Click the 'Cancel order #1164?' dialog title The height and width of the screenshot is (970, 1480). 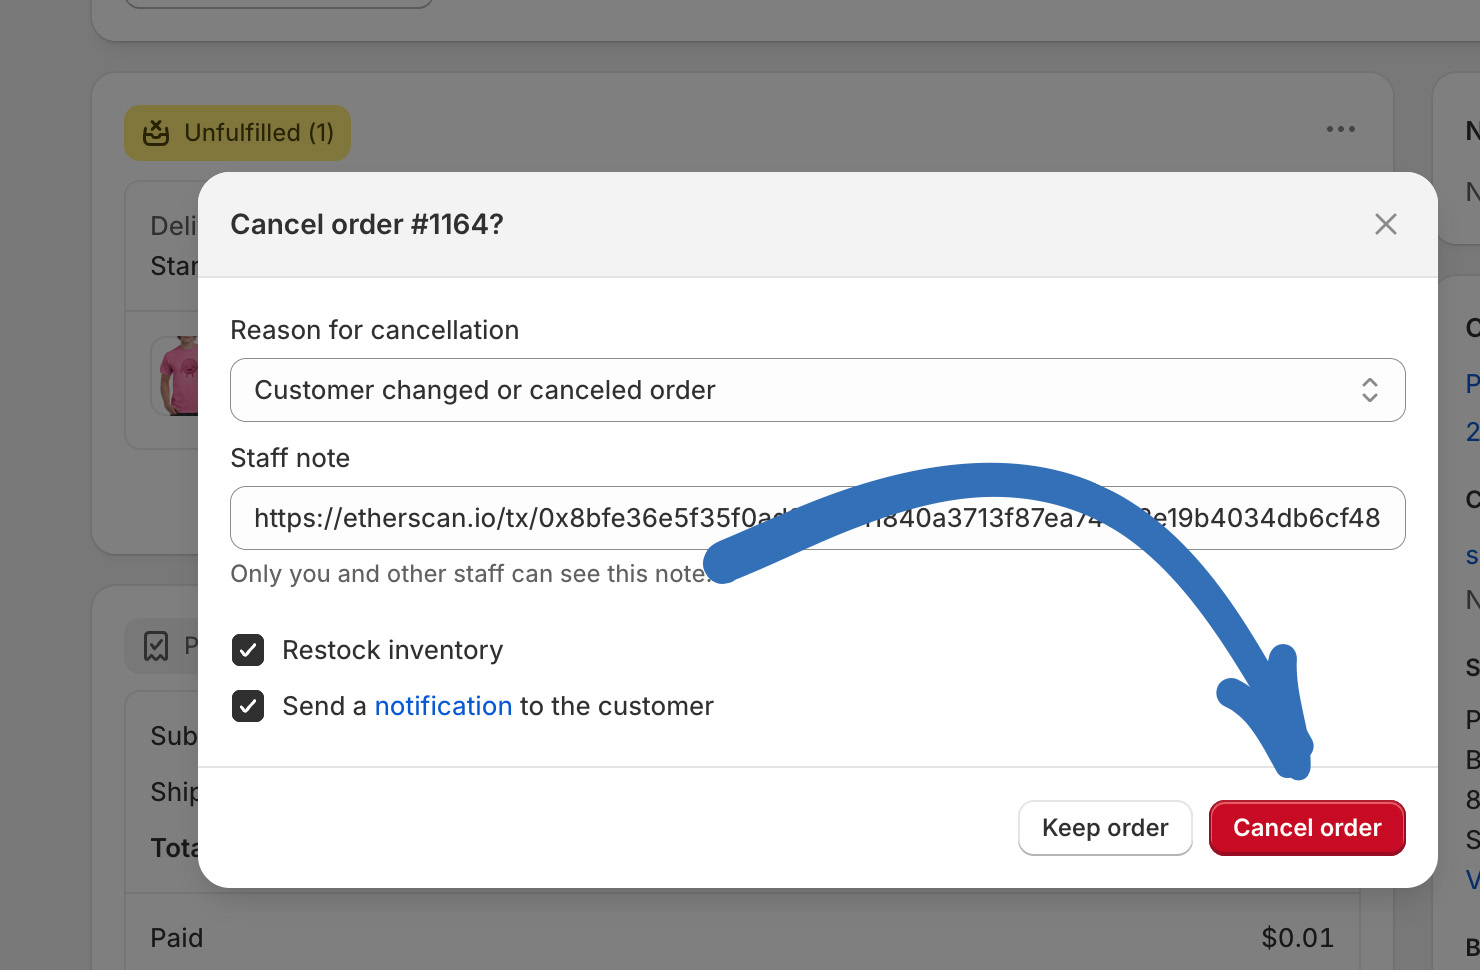click(x=367, y=224)
